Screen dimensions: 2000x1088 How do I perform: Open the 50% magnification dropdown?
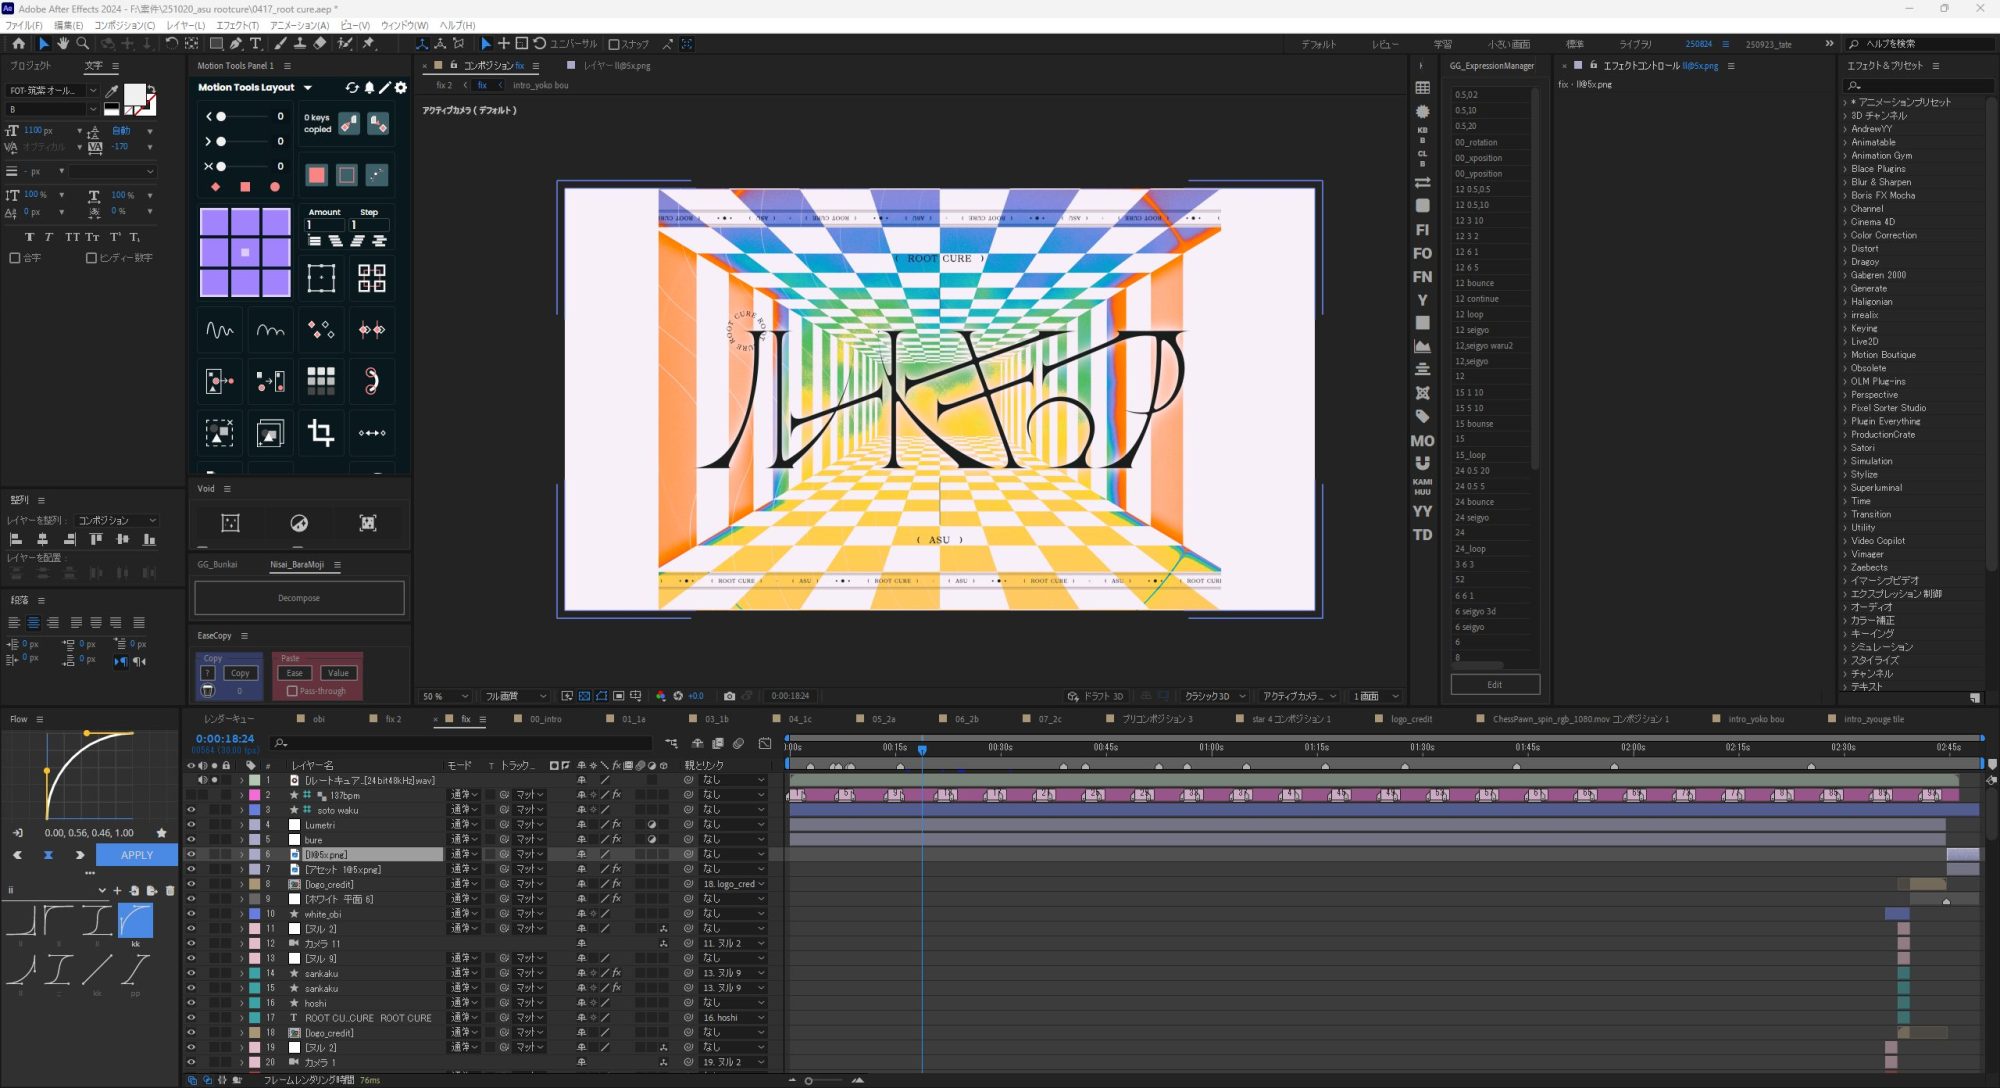[445, 696]
